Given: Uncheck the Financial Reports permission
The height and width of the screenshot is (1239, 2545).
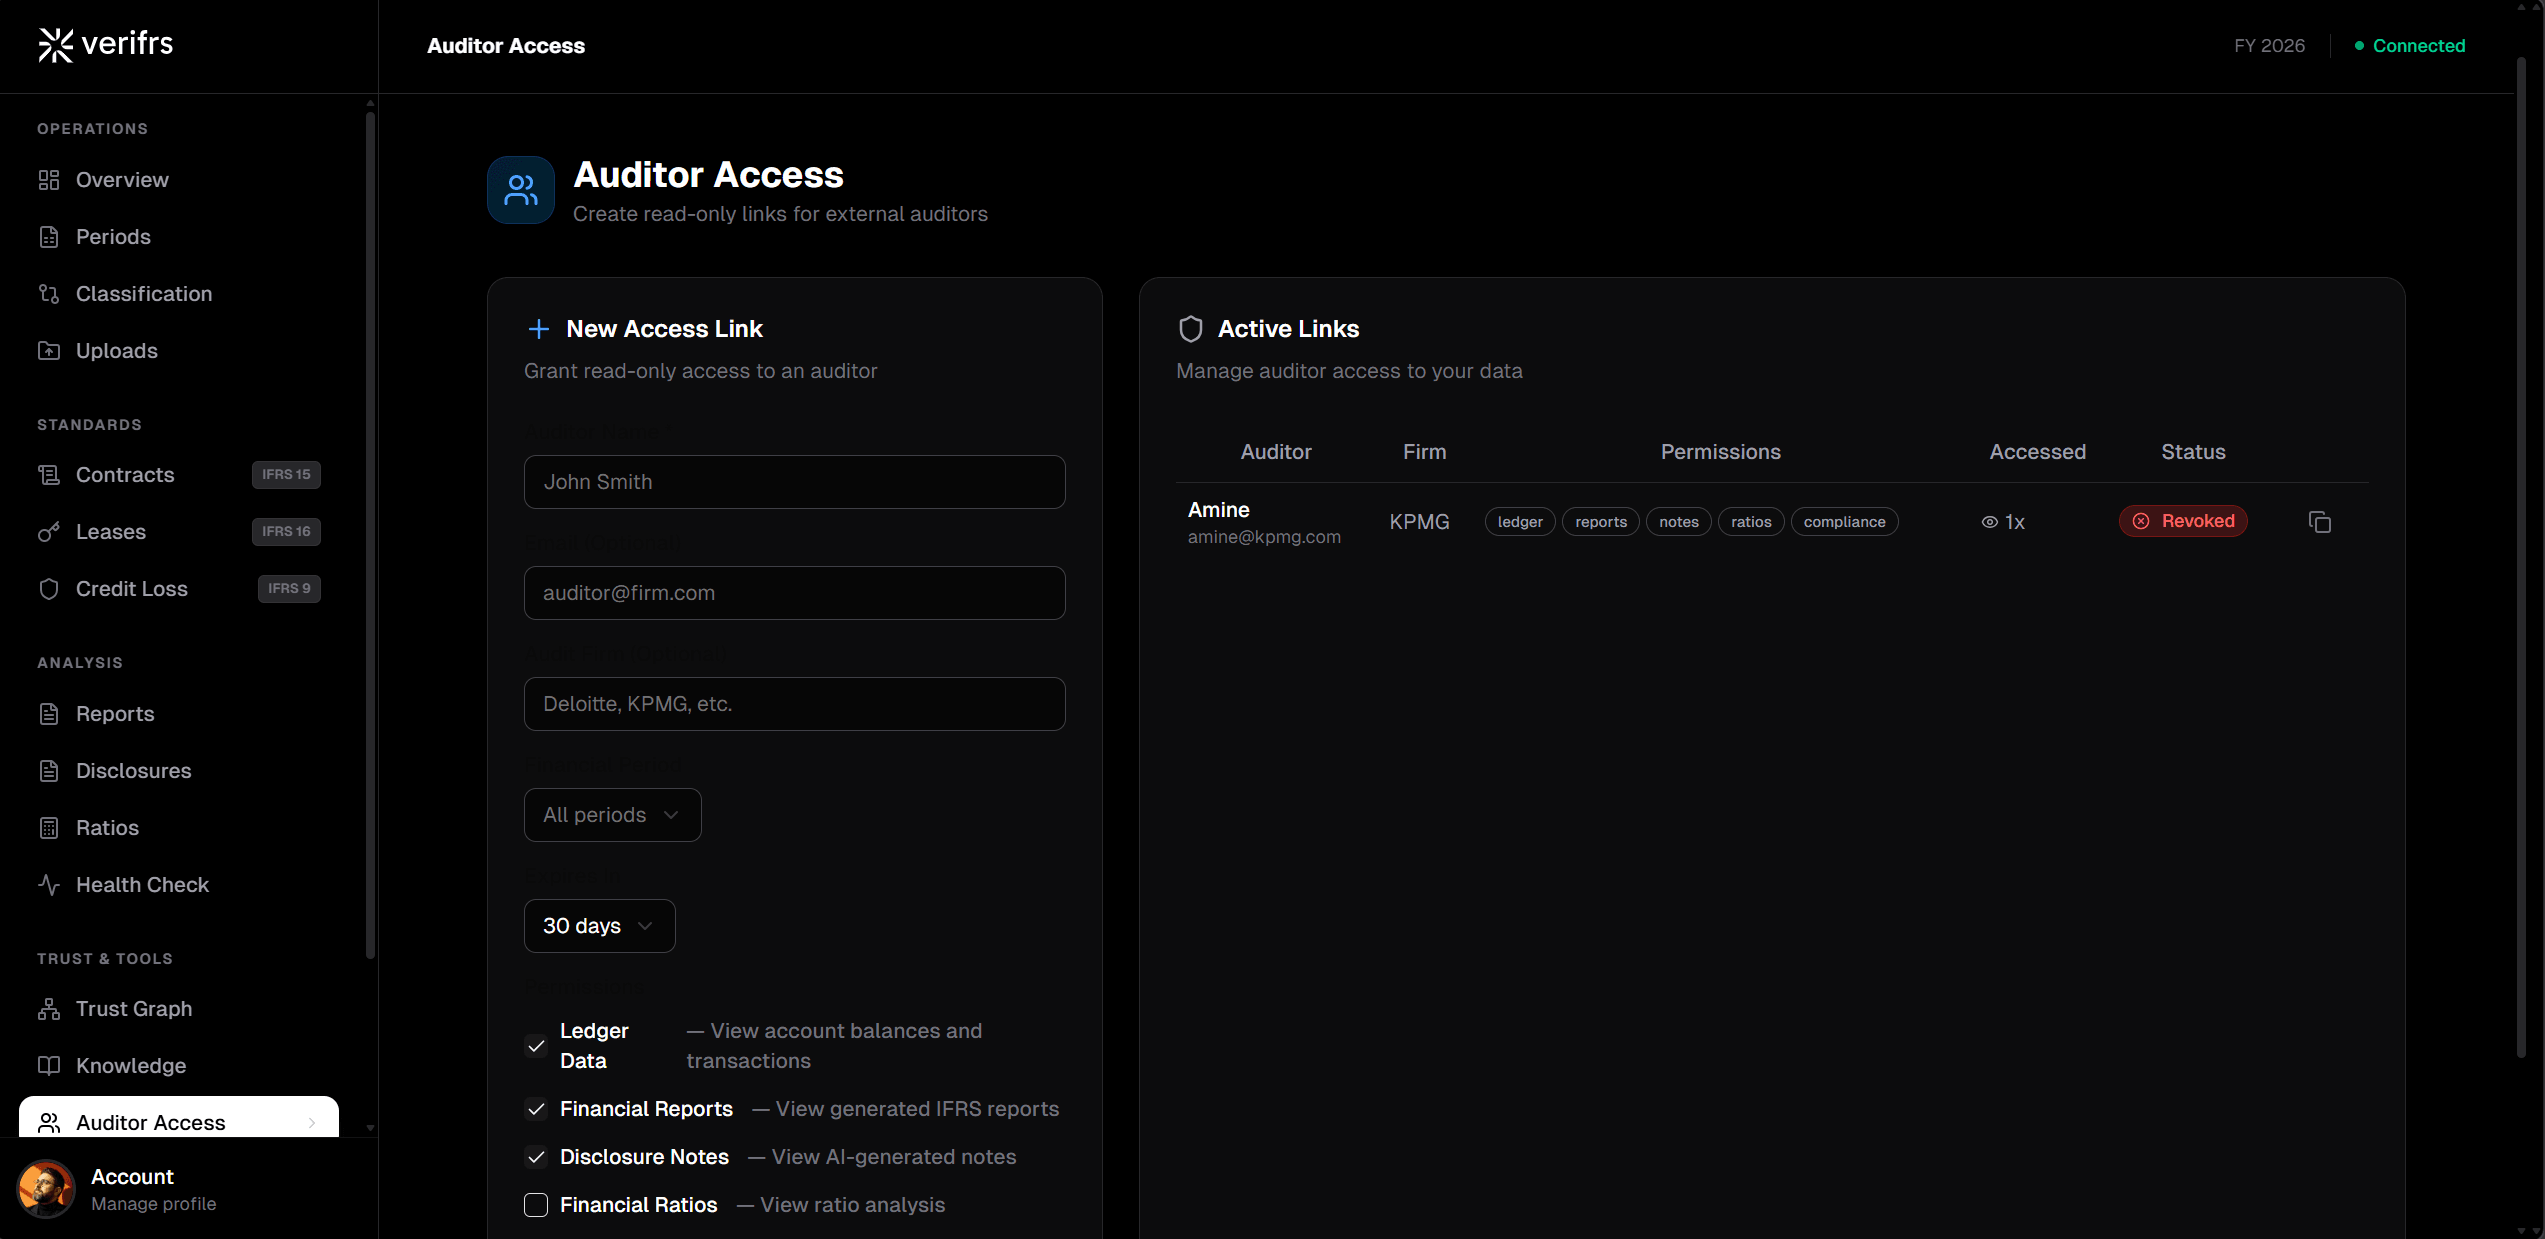Looking at the screenshot, I should pos(536,1109).
